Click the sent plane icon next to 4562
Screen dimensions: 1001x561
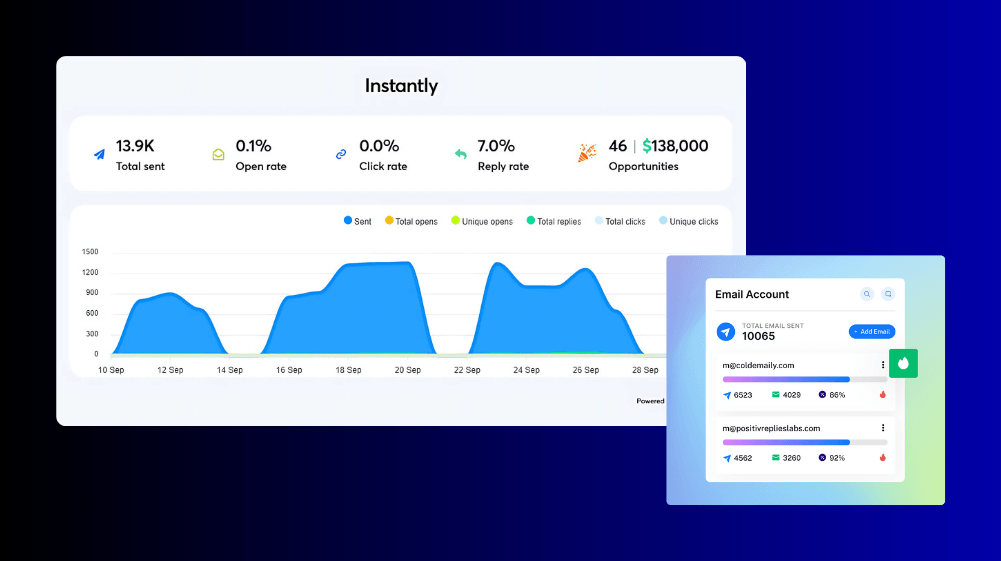click(x=726, y=458)
